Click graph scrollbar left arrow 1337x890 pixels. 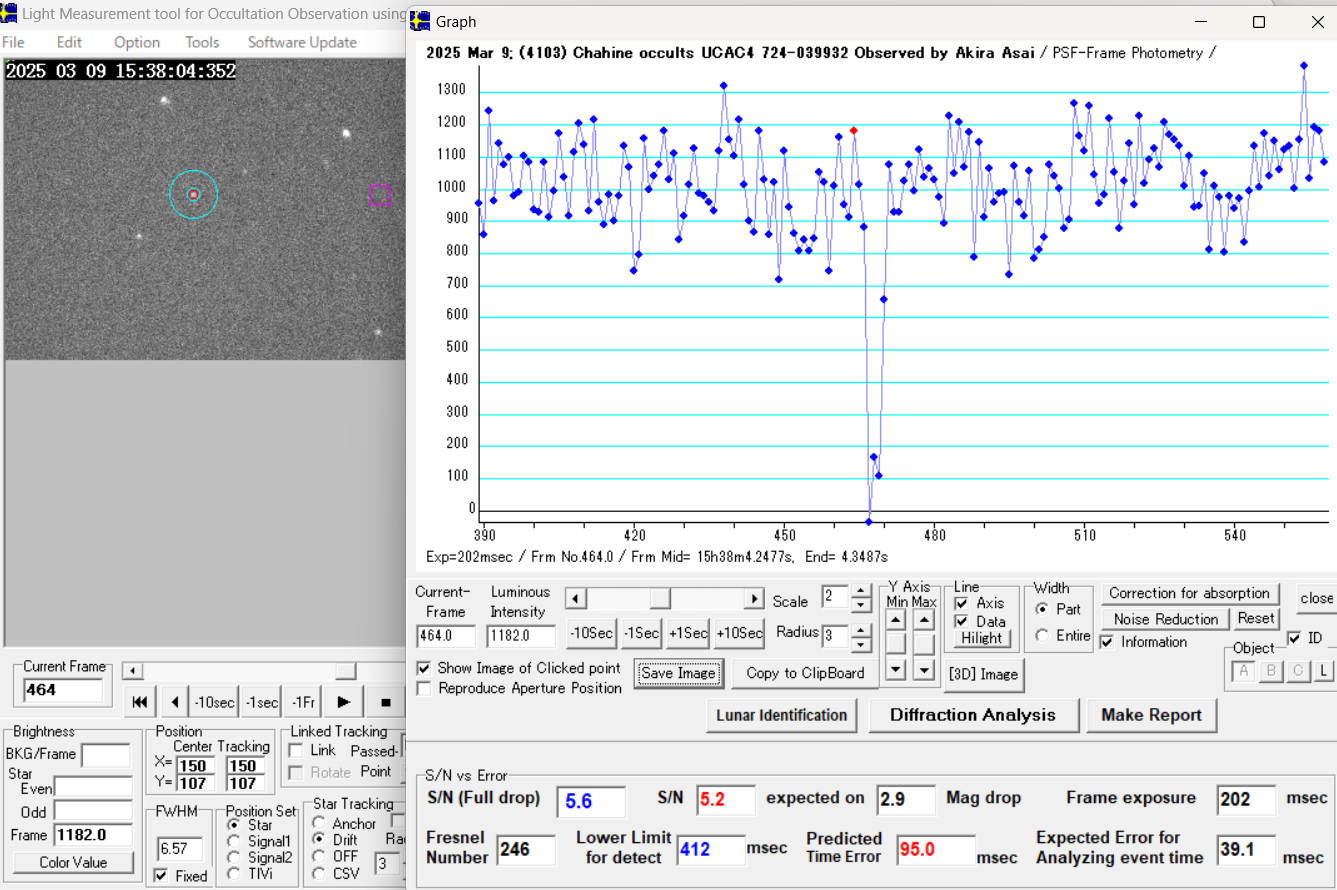[575, 599]
